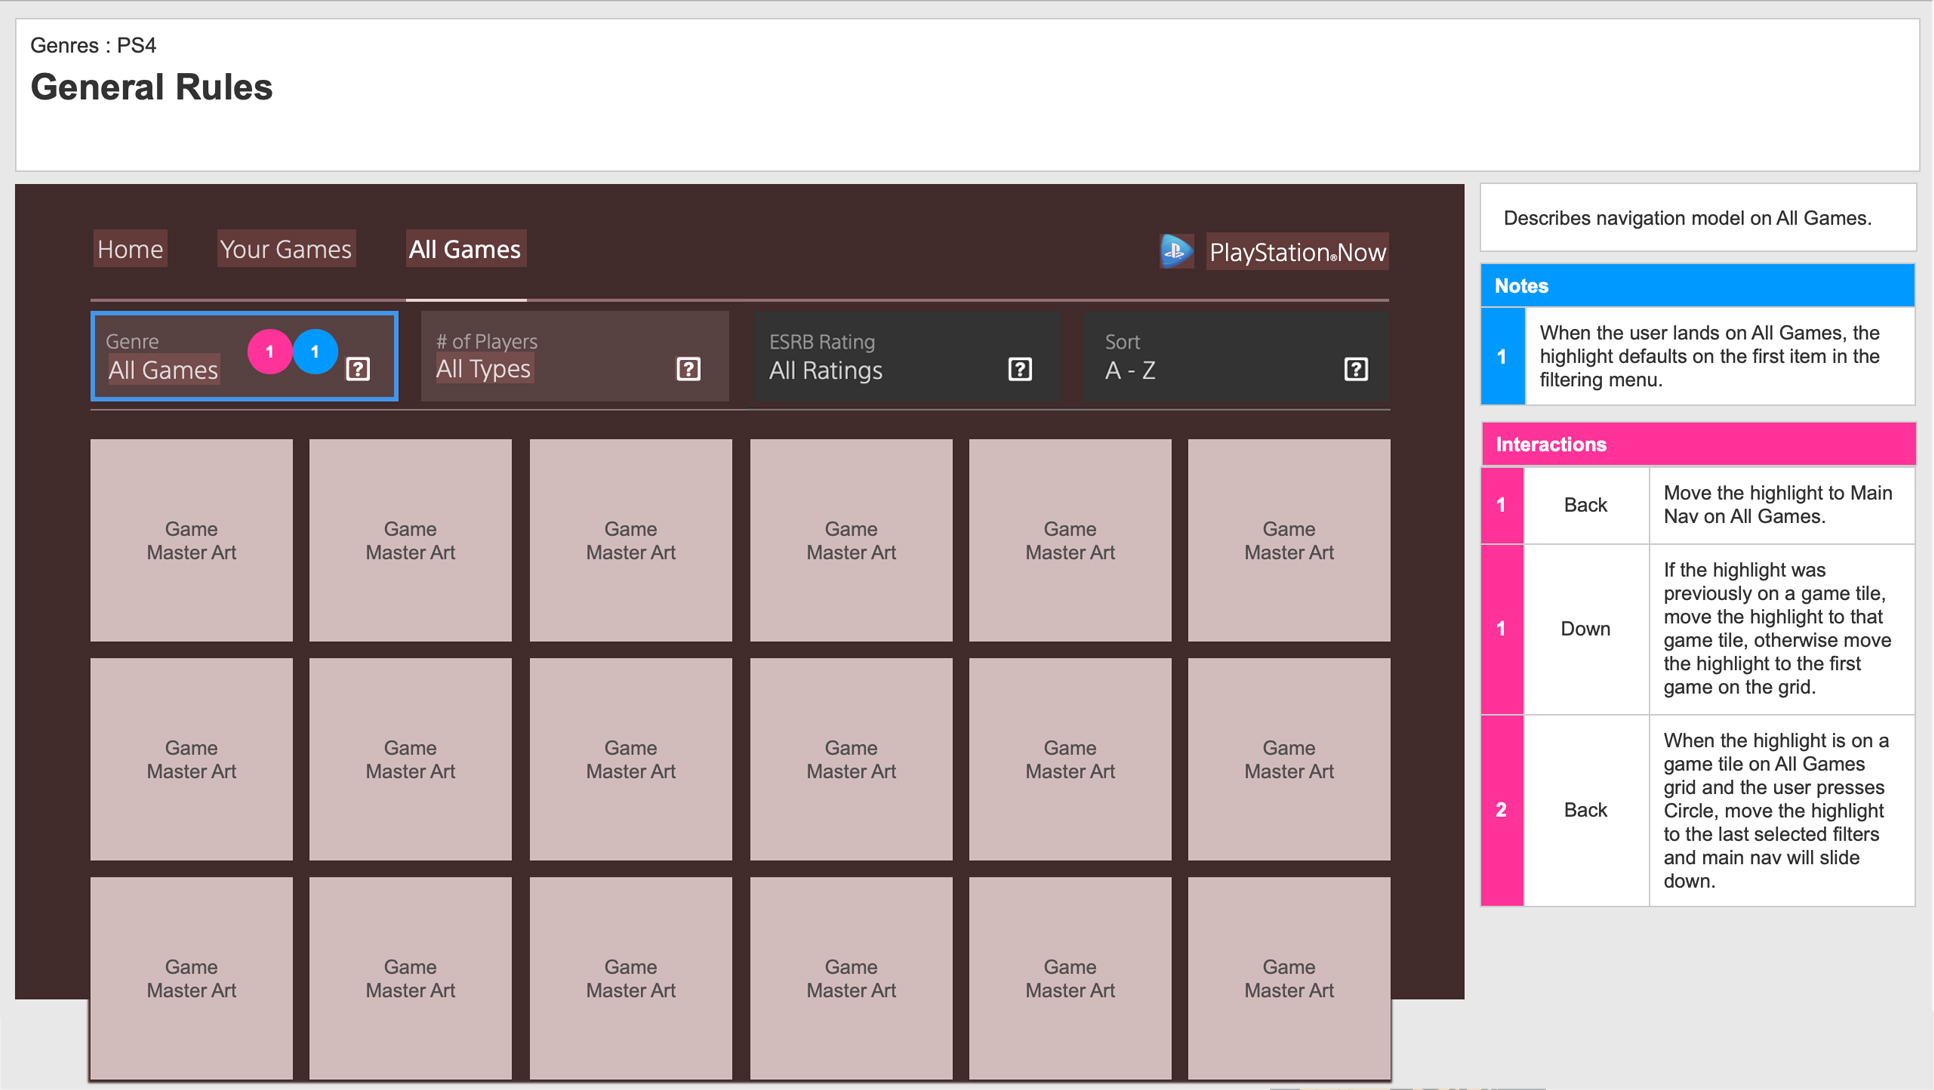Click the blue Notes panel header
Viewport: 1934px width, 1090px height.
tap(1697, 286)
